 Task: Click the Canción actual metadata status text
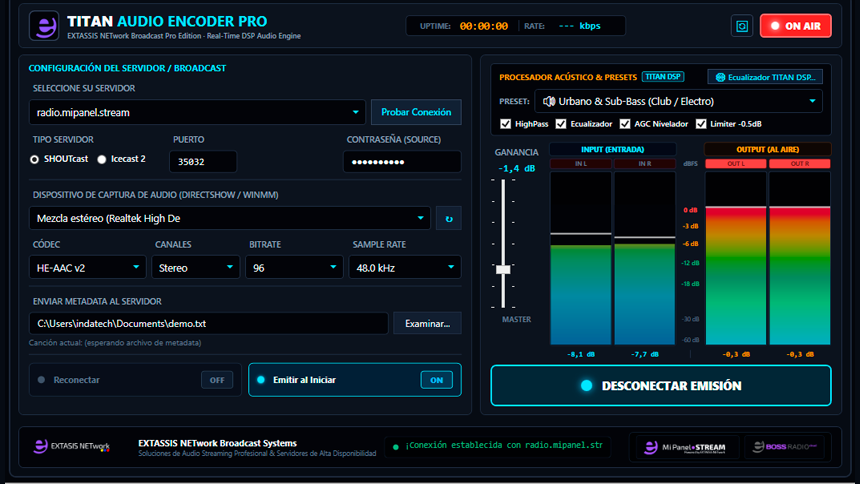coord(115,343)
